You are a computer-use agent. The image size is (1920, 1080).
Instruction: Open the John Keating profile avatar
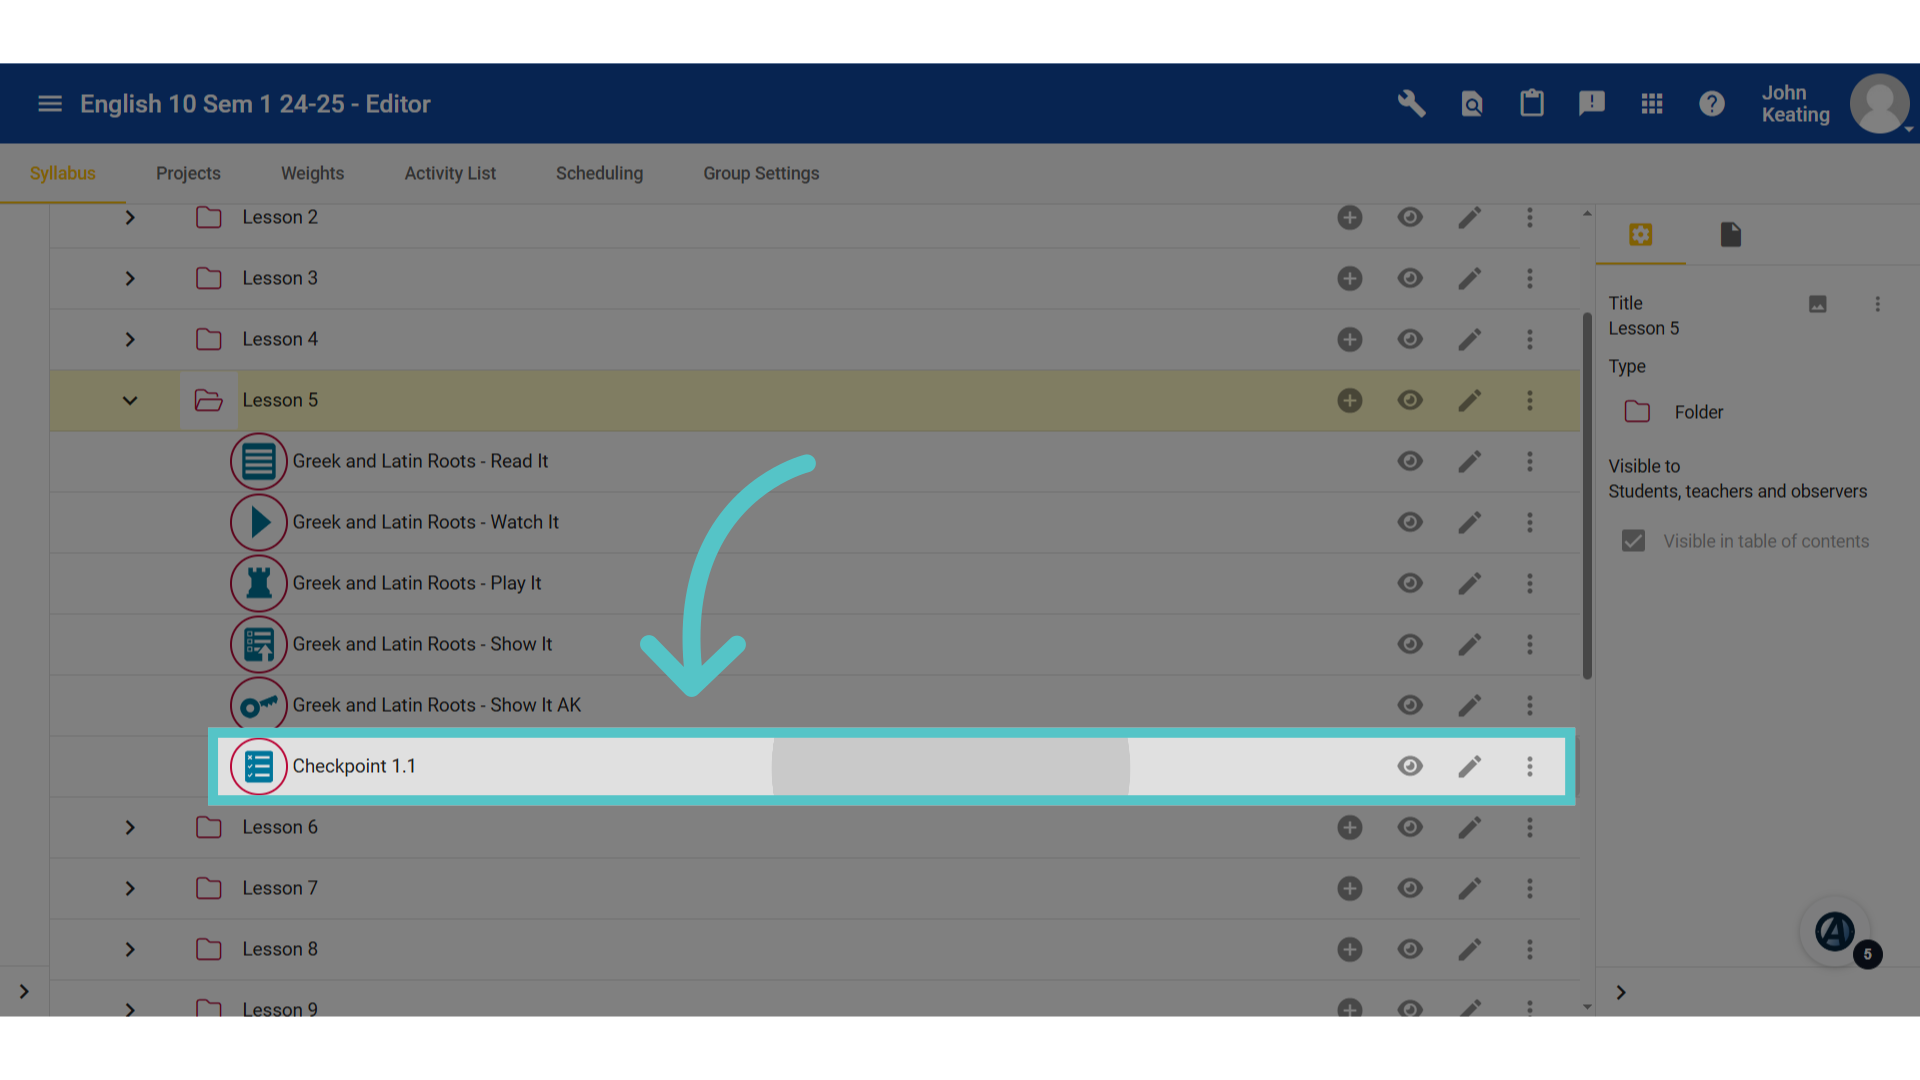pos(1880,104)
